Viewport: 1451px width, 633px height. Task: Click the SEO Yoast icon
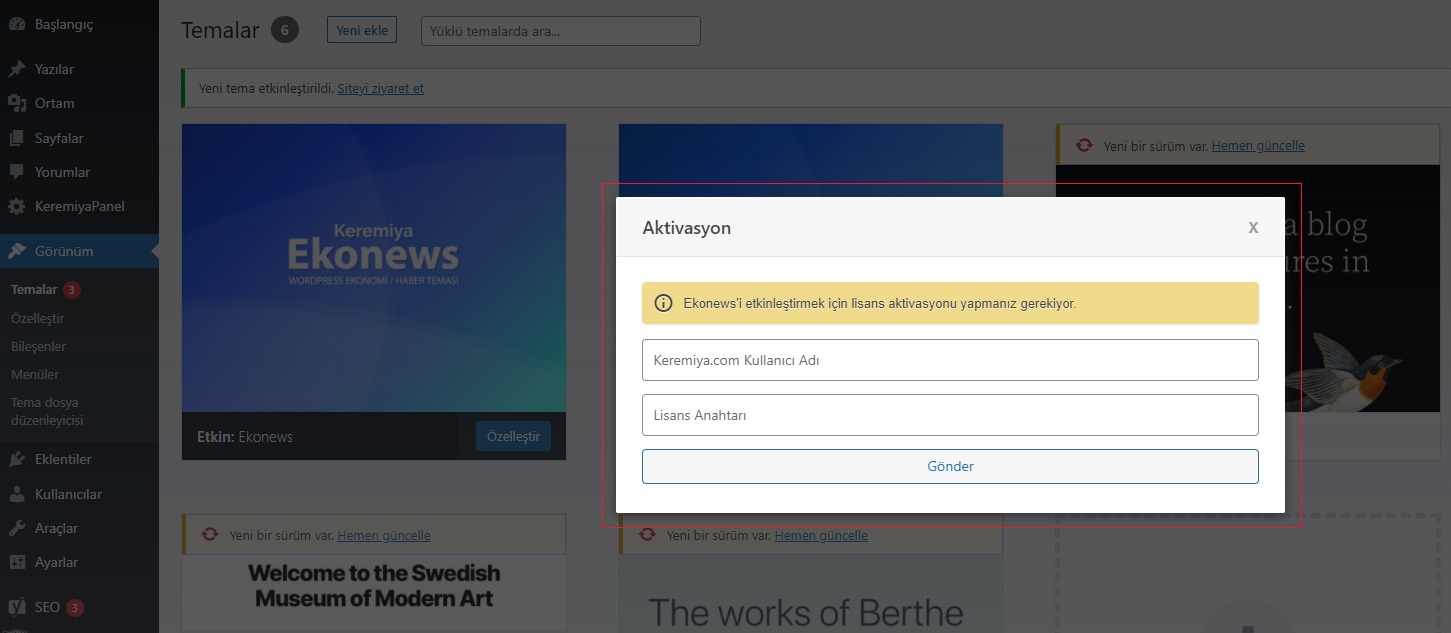17,607
